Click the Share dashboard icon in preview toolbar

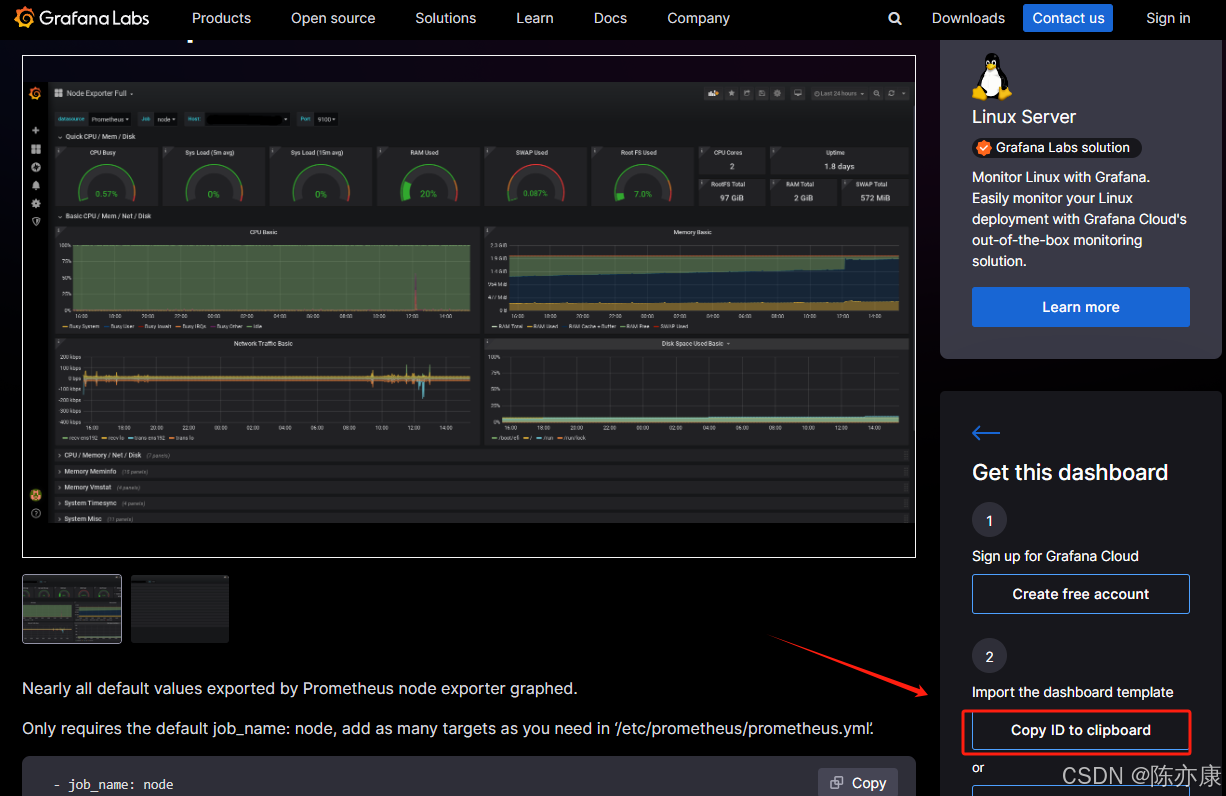747,93
